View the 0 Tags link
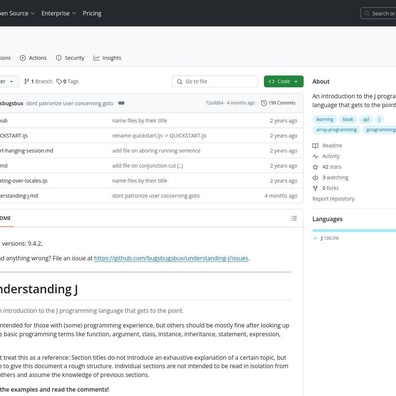This screenshot has height=396, width=396. coord(67,81)
